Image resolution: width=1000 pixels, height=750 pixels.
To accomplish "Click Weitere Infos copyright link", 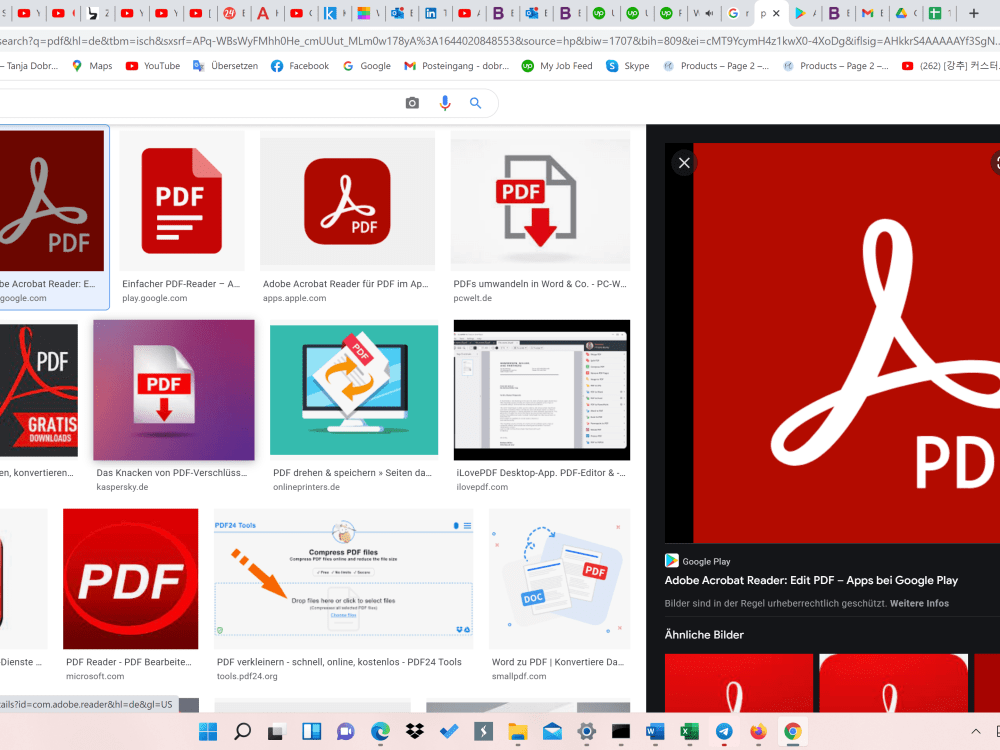I will (919, 603).
